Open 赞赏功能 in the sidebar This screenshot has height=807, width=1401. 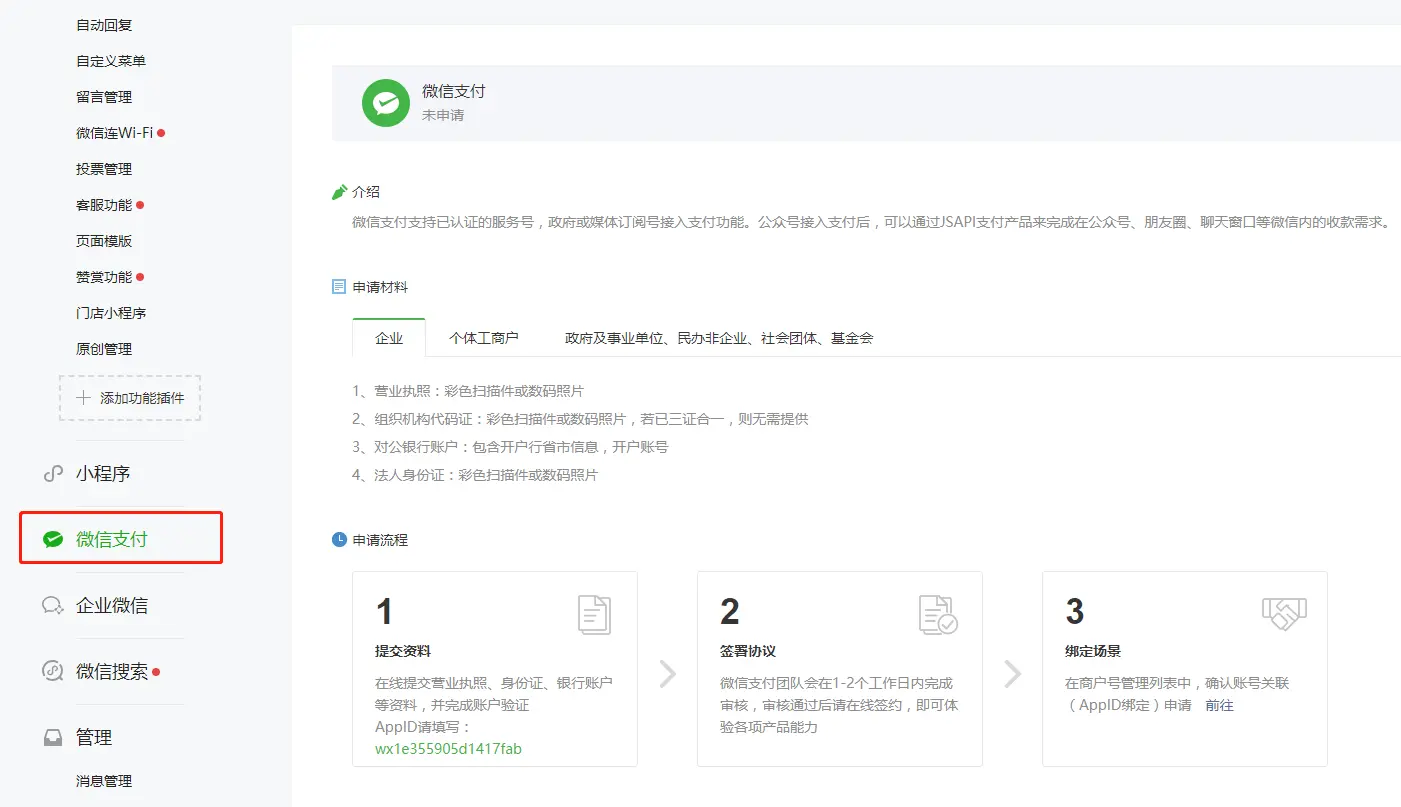[104, 277]
